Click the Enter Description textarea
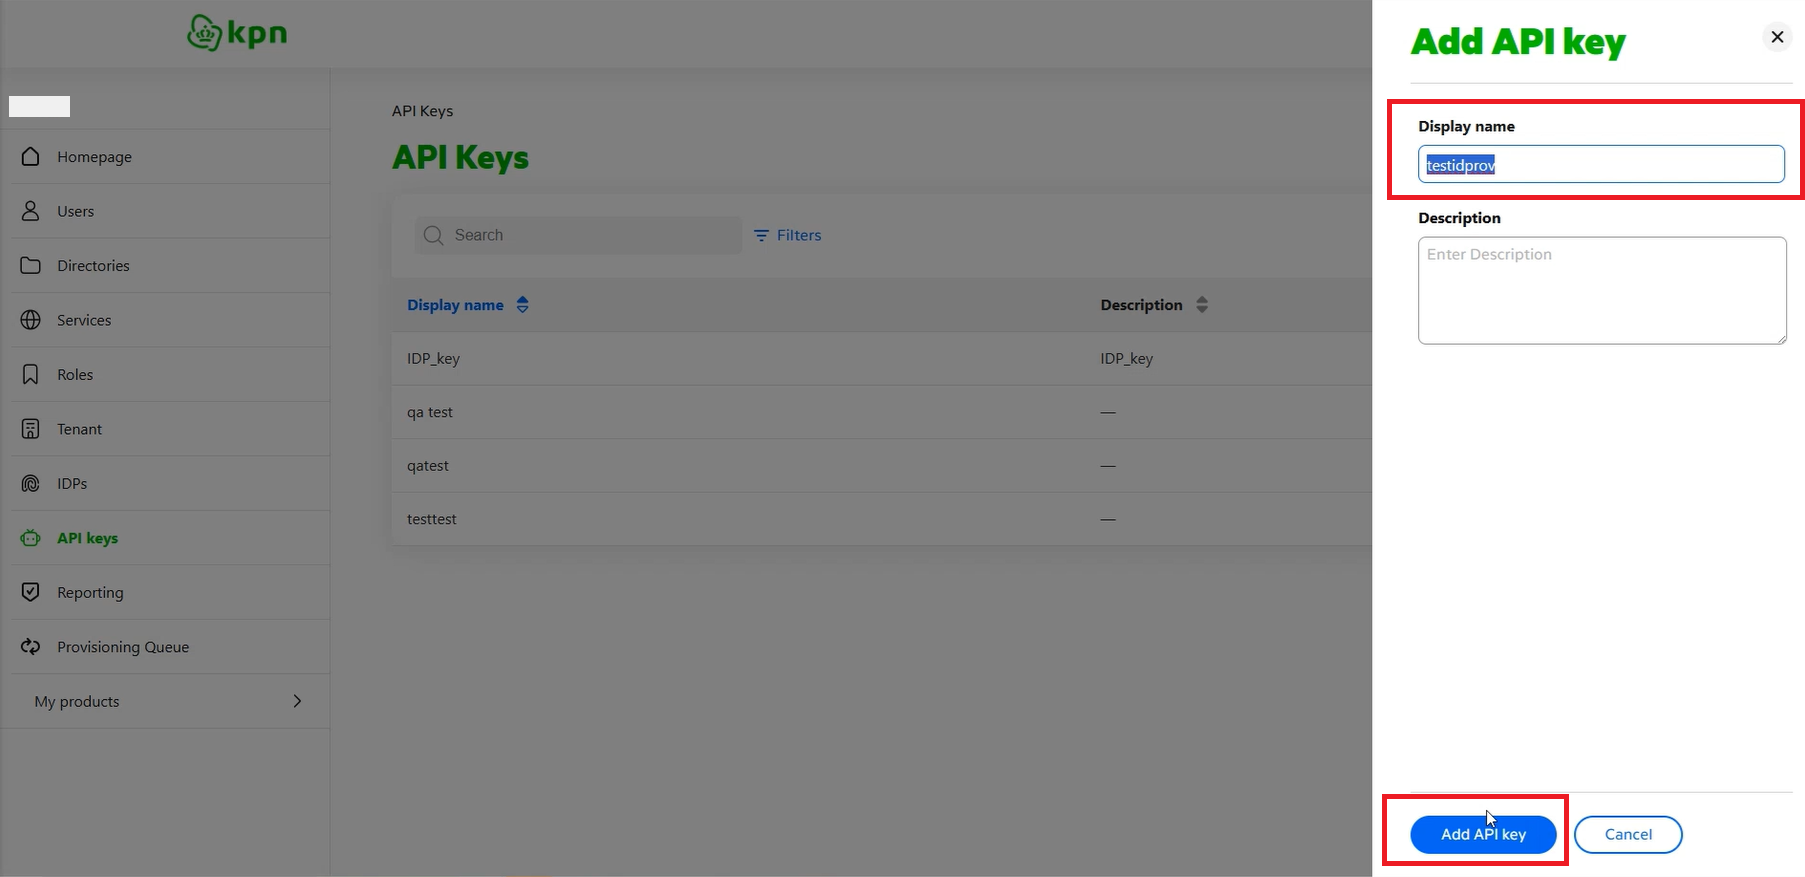This screenshot has height=877, width=1805. tap(1602, 290)
